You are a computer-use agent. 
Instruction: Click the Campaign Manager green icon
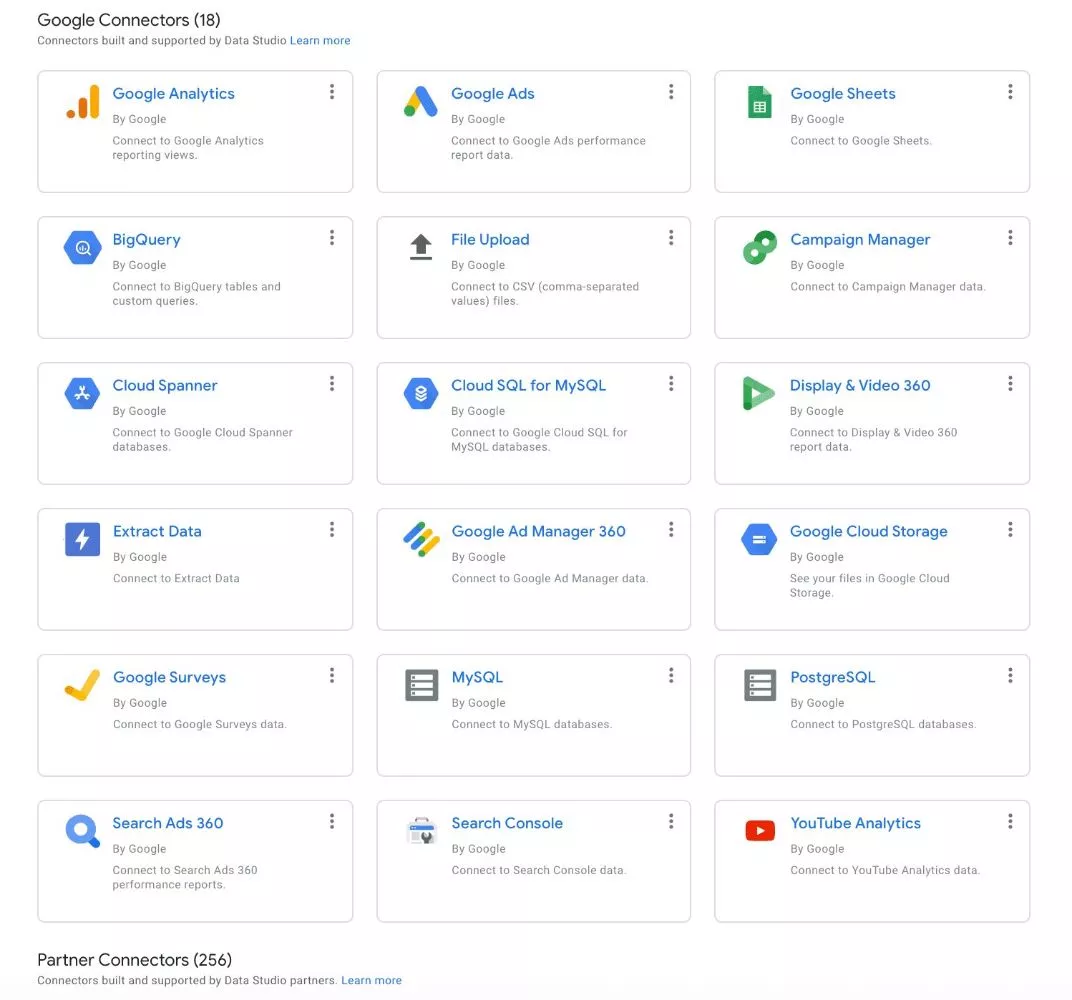coord(760,247)
